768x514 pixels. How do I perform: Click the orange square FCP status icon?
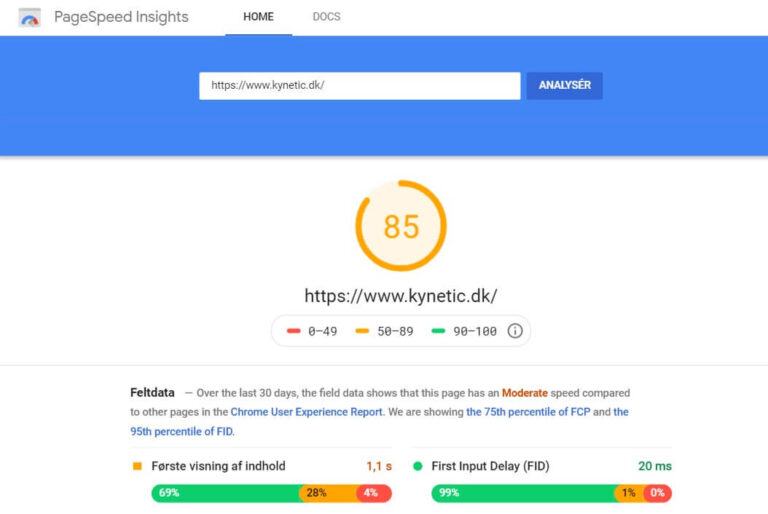coord(137,466)
